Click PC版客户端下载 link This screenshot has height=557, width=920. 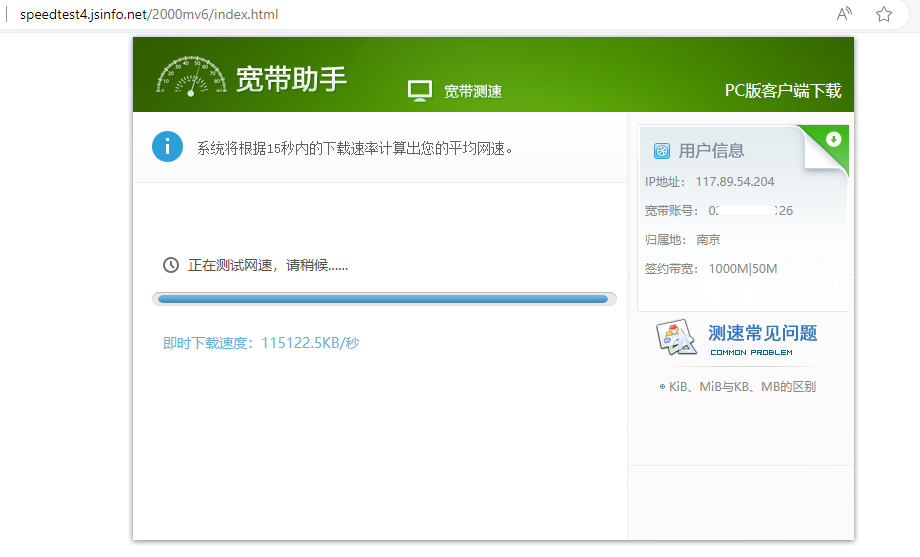coord(783,91)
